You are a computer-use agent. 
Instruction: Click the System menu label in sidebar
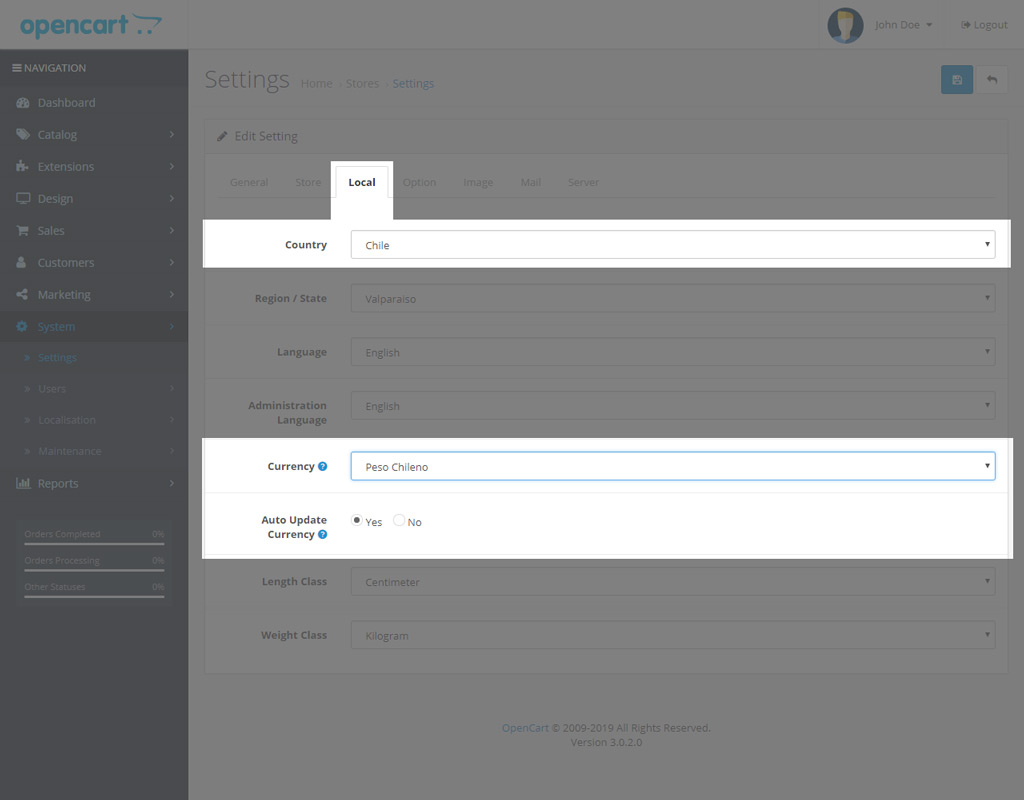pyautogui.click(x=56, y=327)
